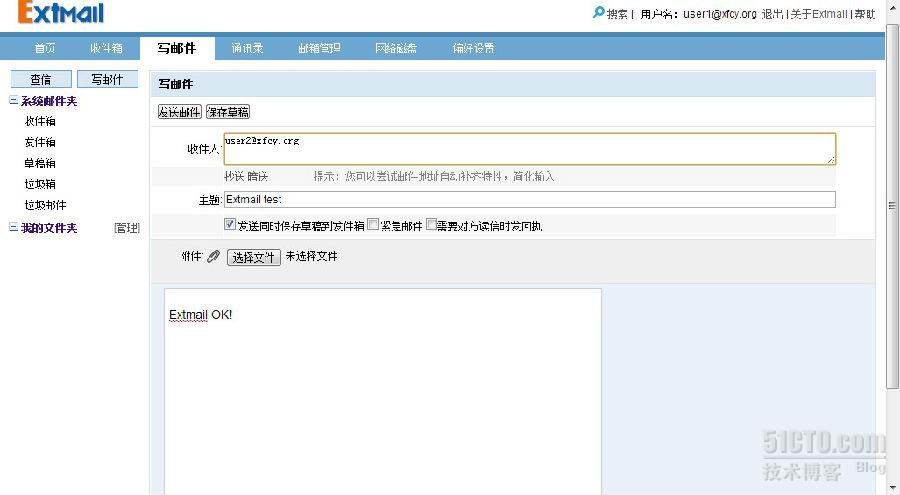Click the 未选择文件 status text
The height and width of the screenshot is (495, 900).
312,256
